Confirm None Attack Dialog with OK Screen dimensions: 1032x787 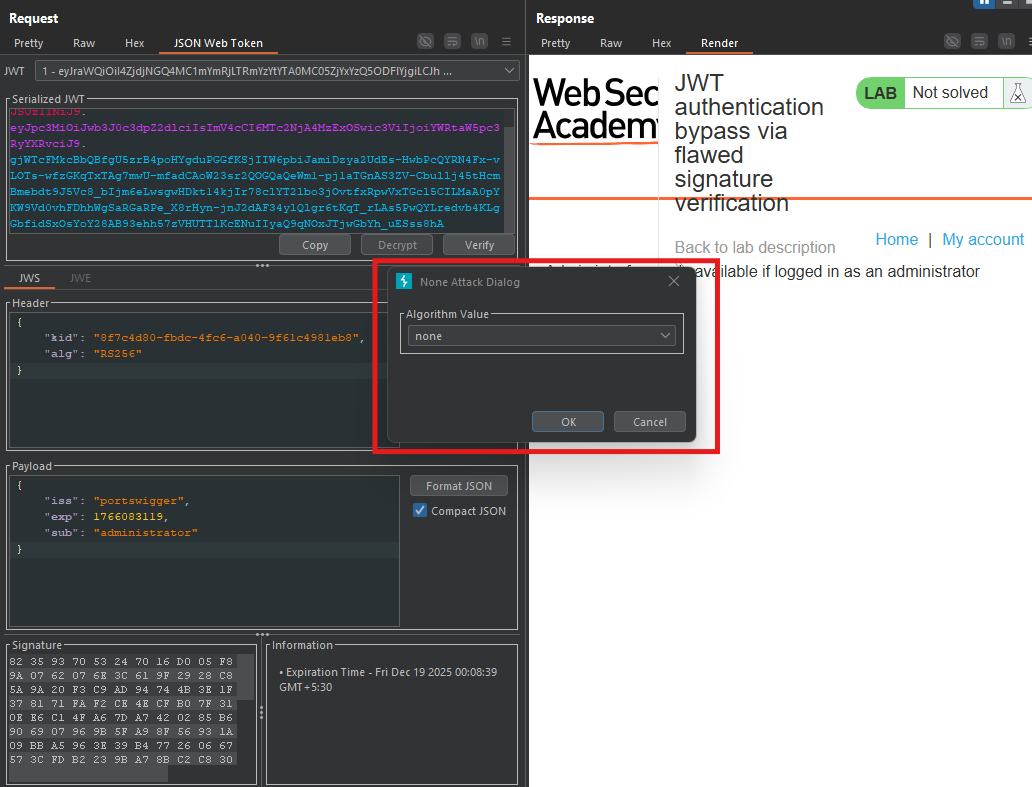(x=568, y=422)
